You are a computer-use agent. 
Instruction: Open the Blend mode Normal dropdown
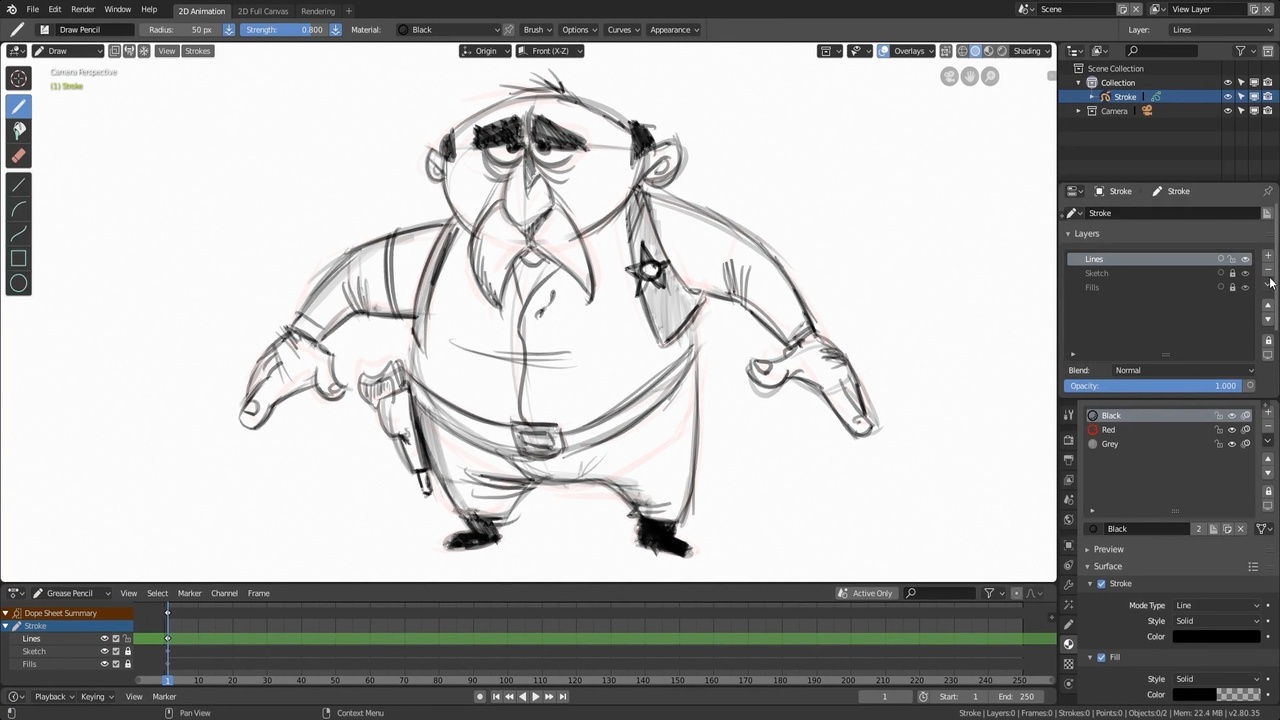(1184, 370)
